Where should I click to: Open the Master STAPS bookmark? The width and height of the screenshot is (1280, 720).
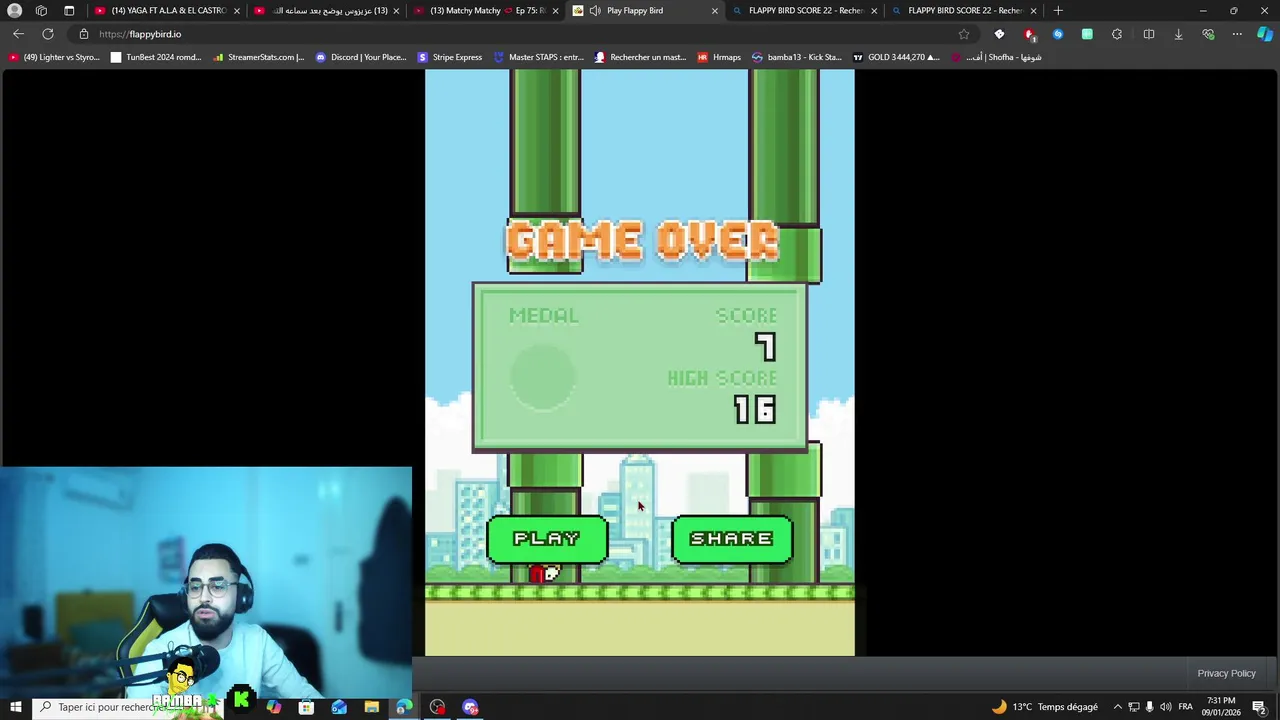tap(539, 57)
